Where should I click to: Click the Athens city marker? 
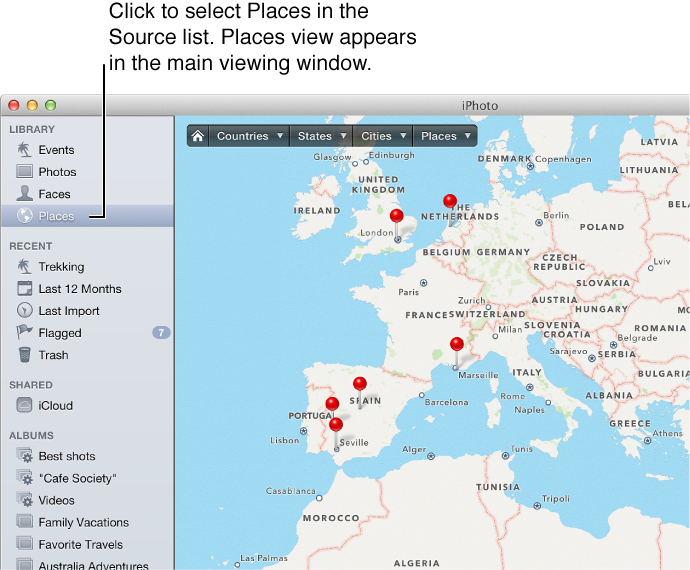(x=647, y=441)
